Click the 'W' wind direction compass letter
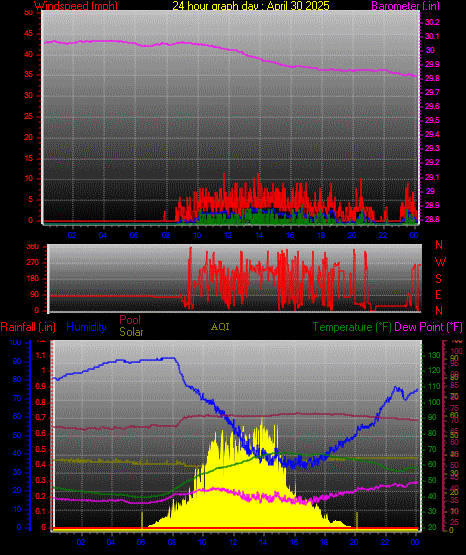 [440, 262]
